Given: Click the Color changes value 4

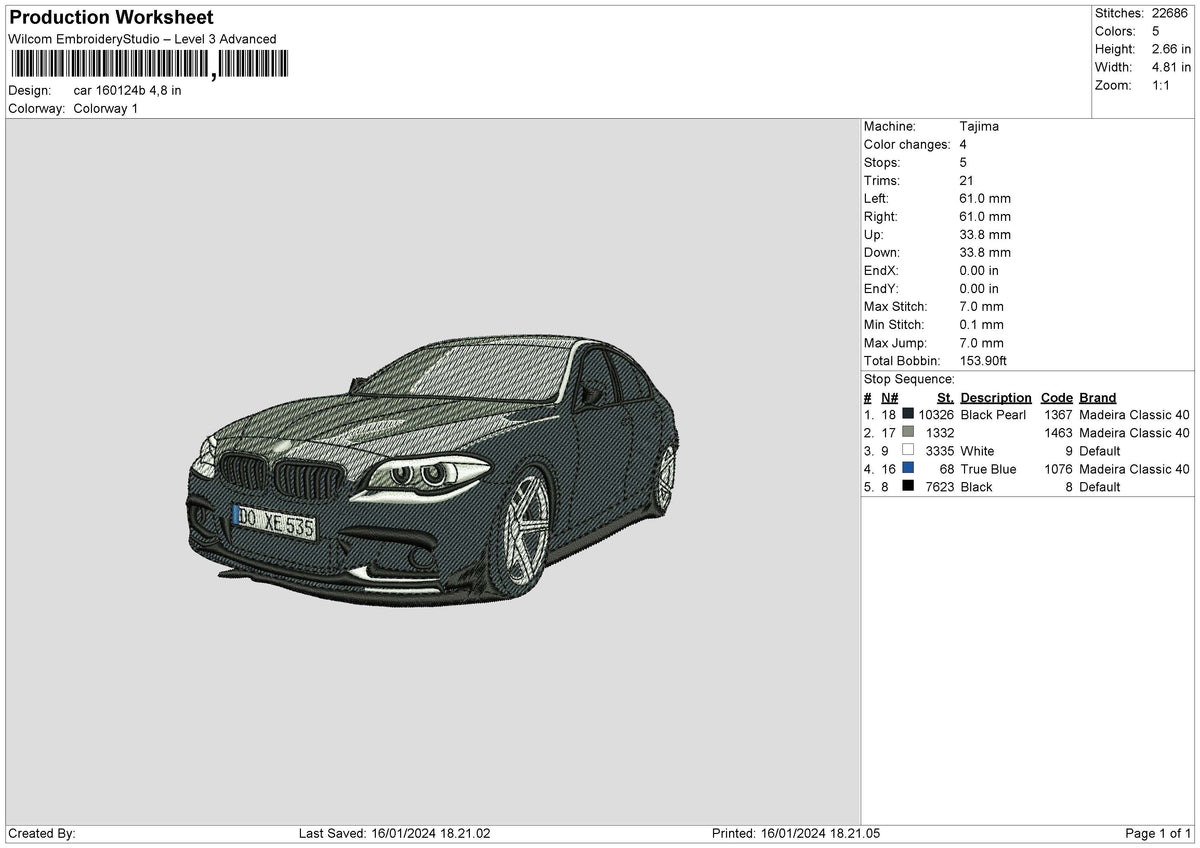Looking at the screenshot, I should 963,144.
